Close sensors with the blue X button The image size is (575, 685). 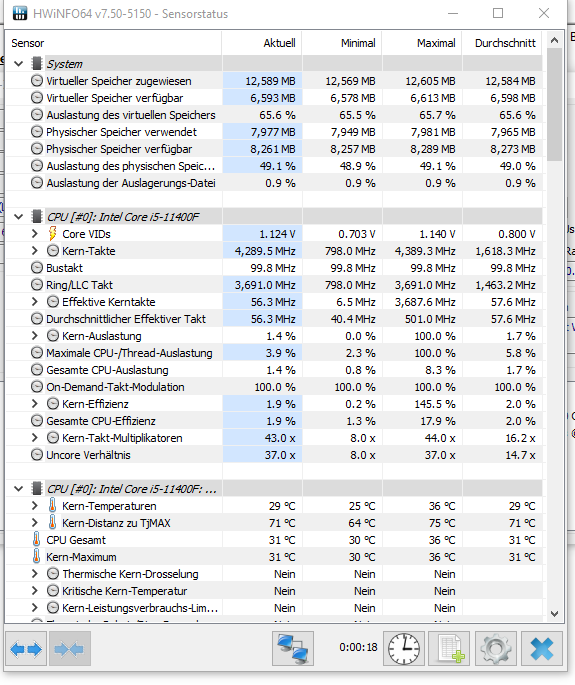(542, 649)
